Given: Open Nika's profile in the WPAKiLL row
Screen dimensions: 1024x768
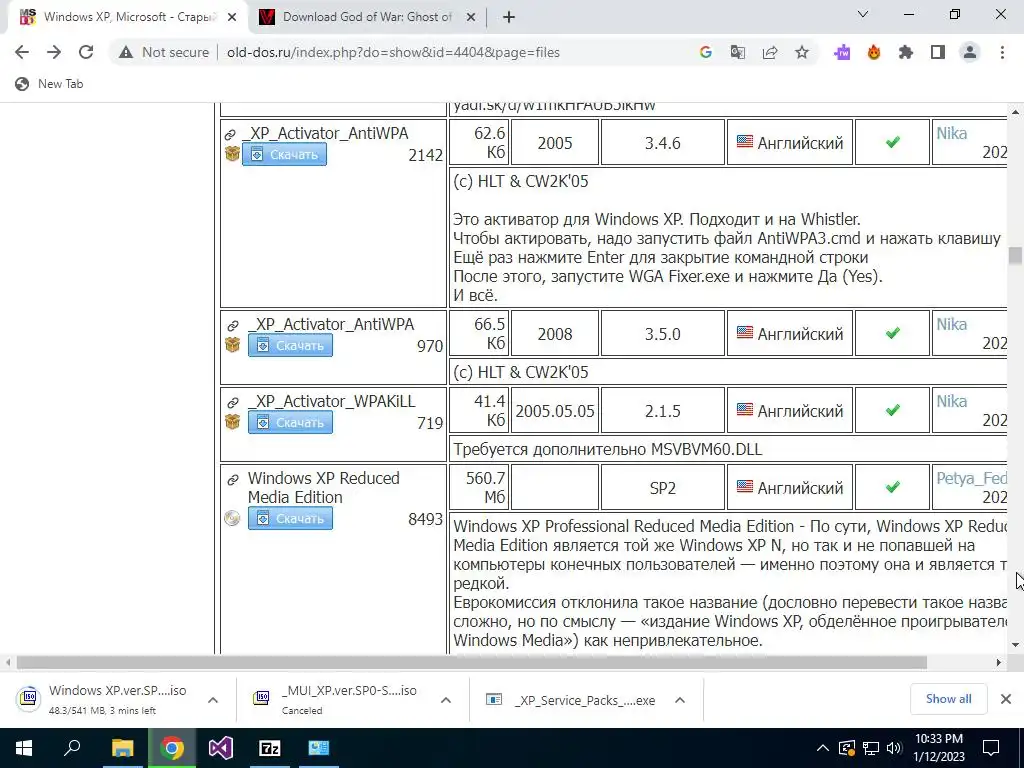Looking at the screenshot, I should click(x=952, y=402).
